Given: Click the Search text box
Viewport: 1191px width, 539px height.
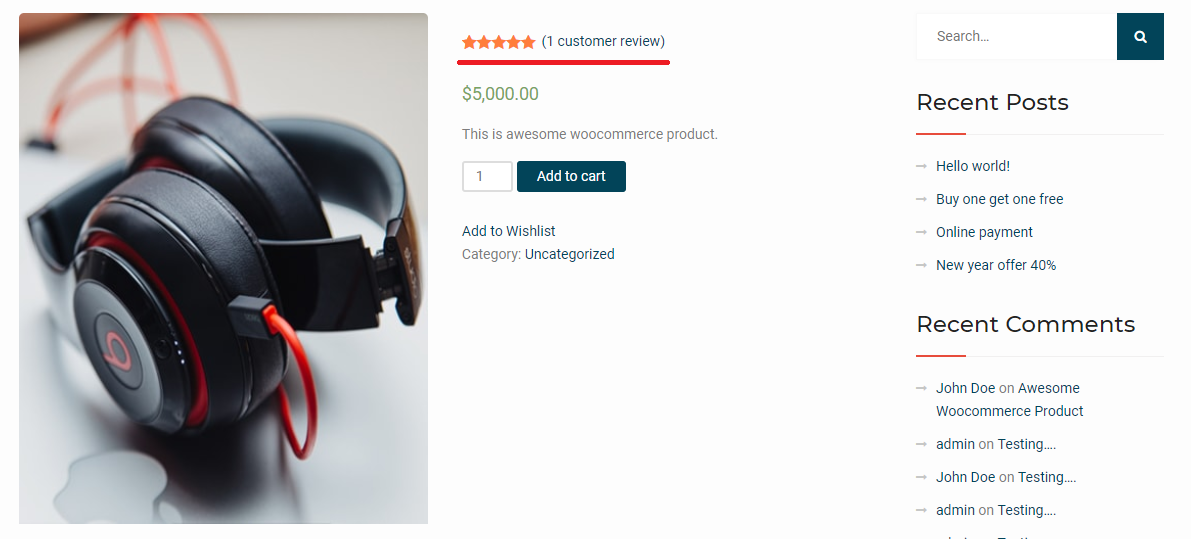Looking at the screenshot, I should 1016,36.
